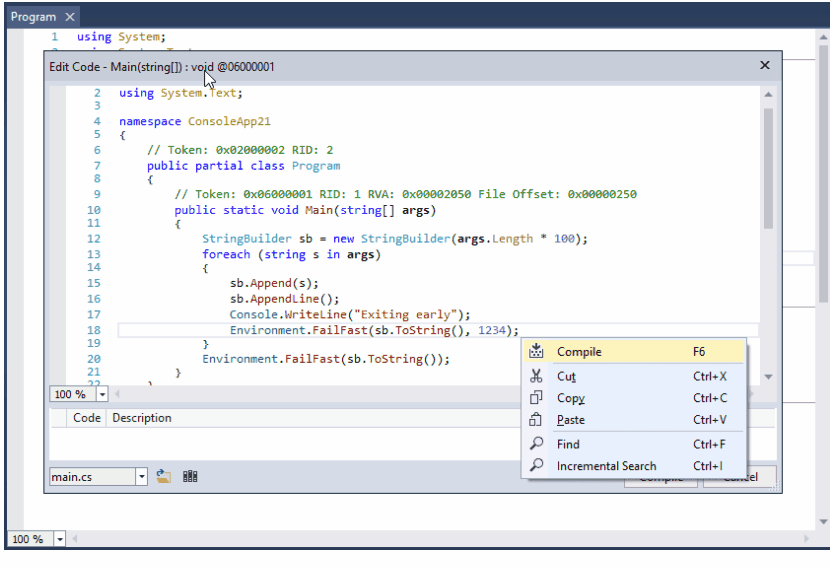The height and width of the screenshot is (568, 830).
Task: Click the Copy icon in context menu
Action: point(536,399)
